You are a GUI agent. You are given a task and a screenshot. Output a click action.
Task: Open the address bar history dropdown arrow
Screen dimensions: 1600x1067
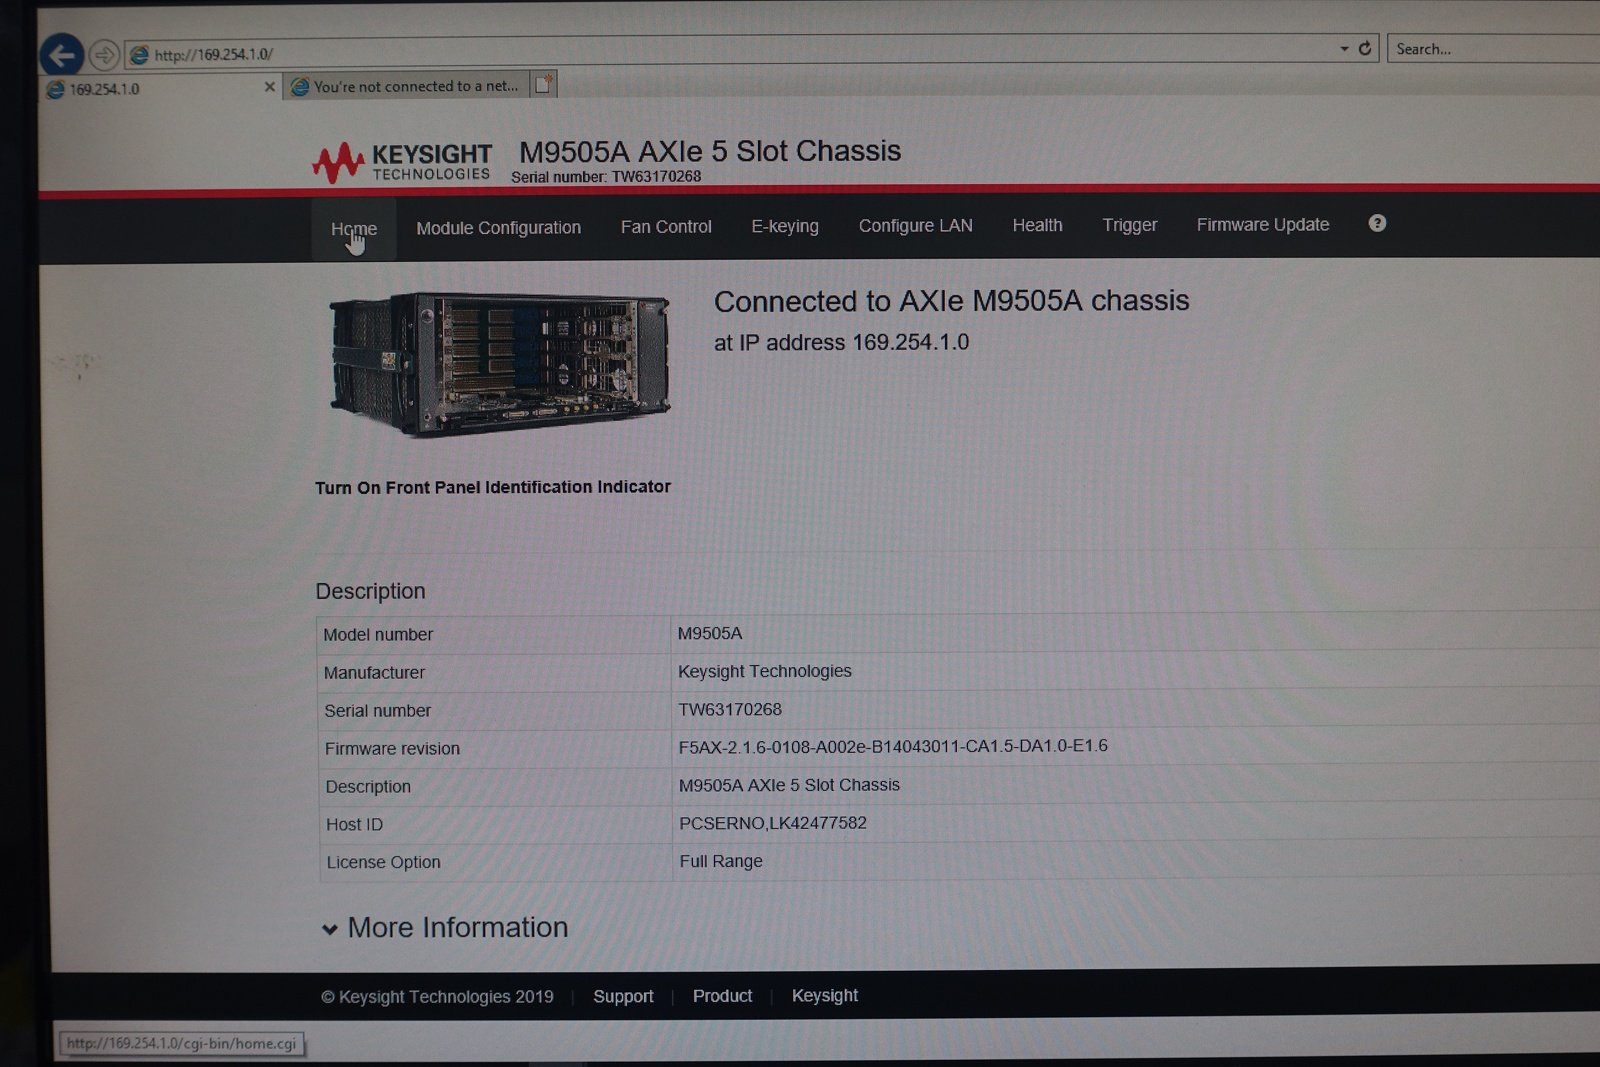[1344, 48]
